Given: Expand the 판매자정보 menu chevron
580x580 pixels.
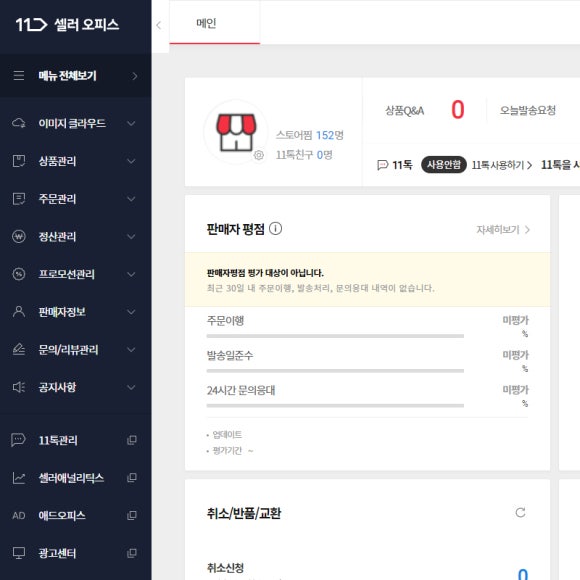Looking at the screenshot, I should [131, 312].
